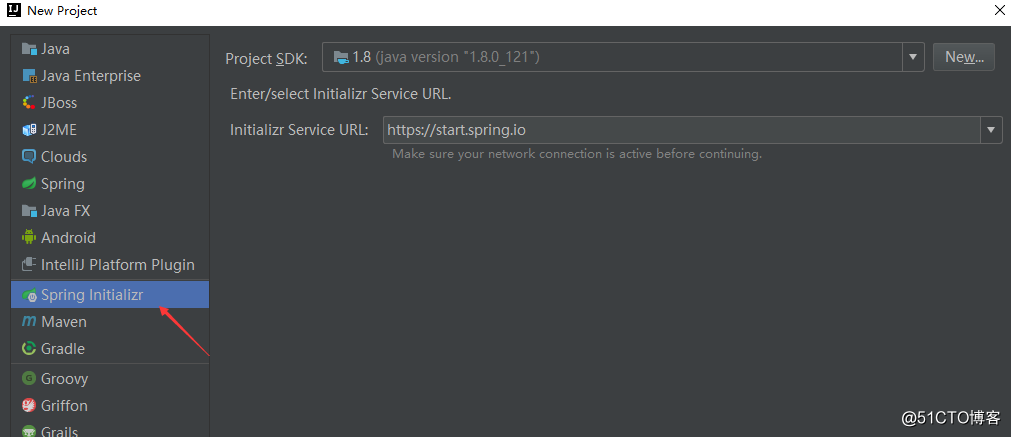Click the Groovy G icon
Screen dimensions: 1011x437
pos(29,378)
